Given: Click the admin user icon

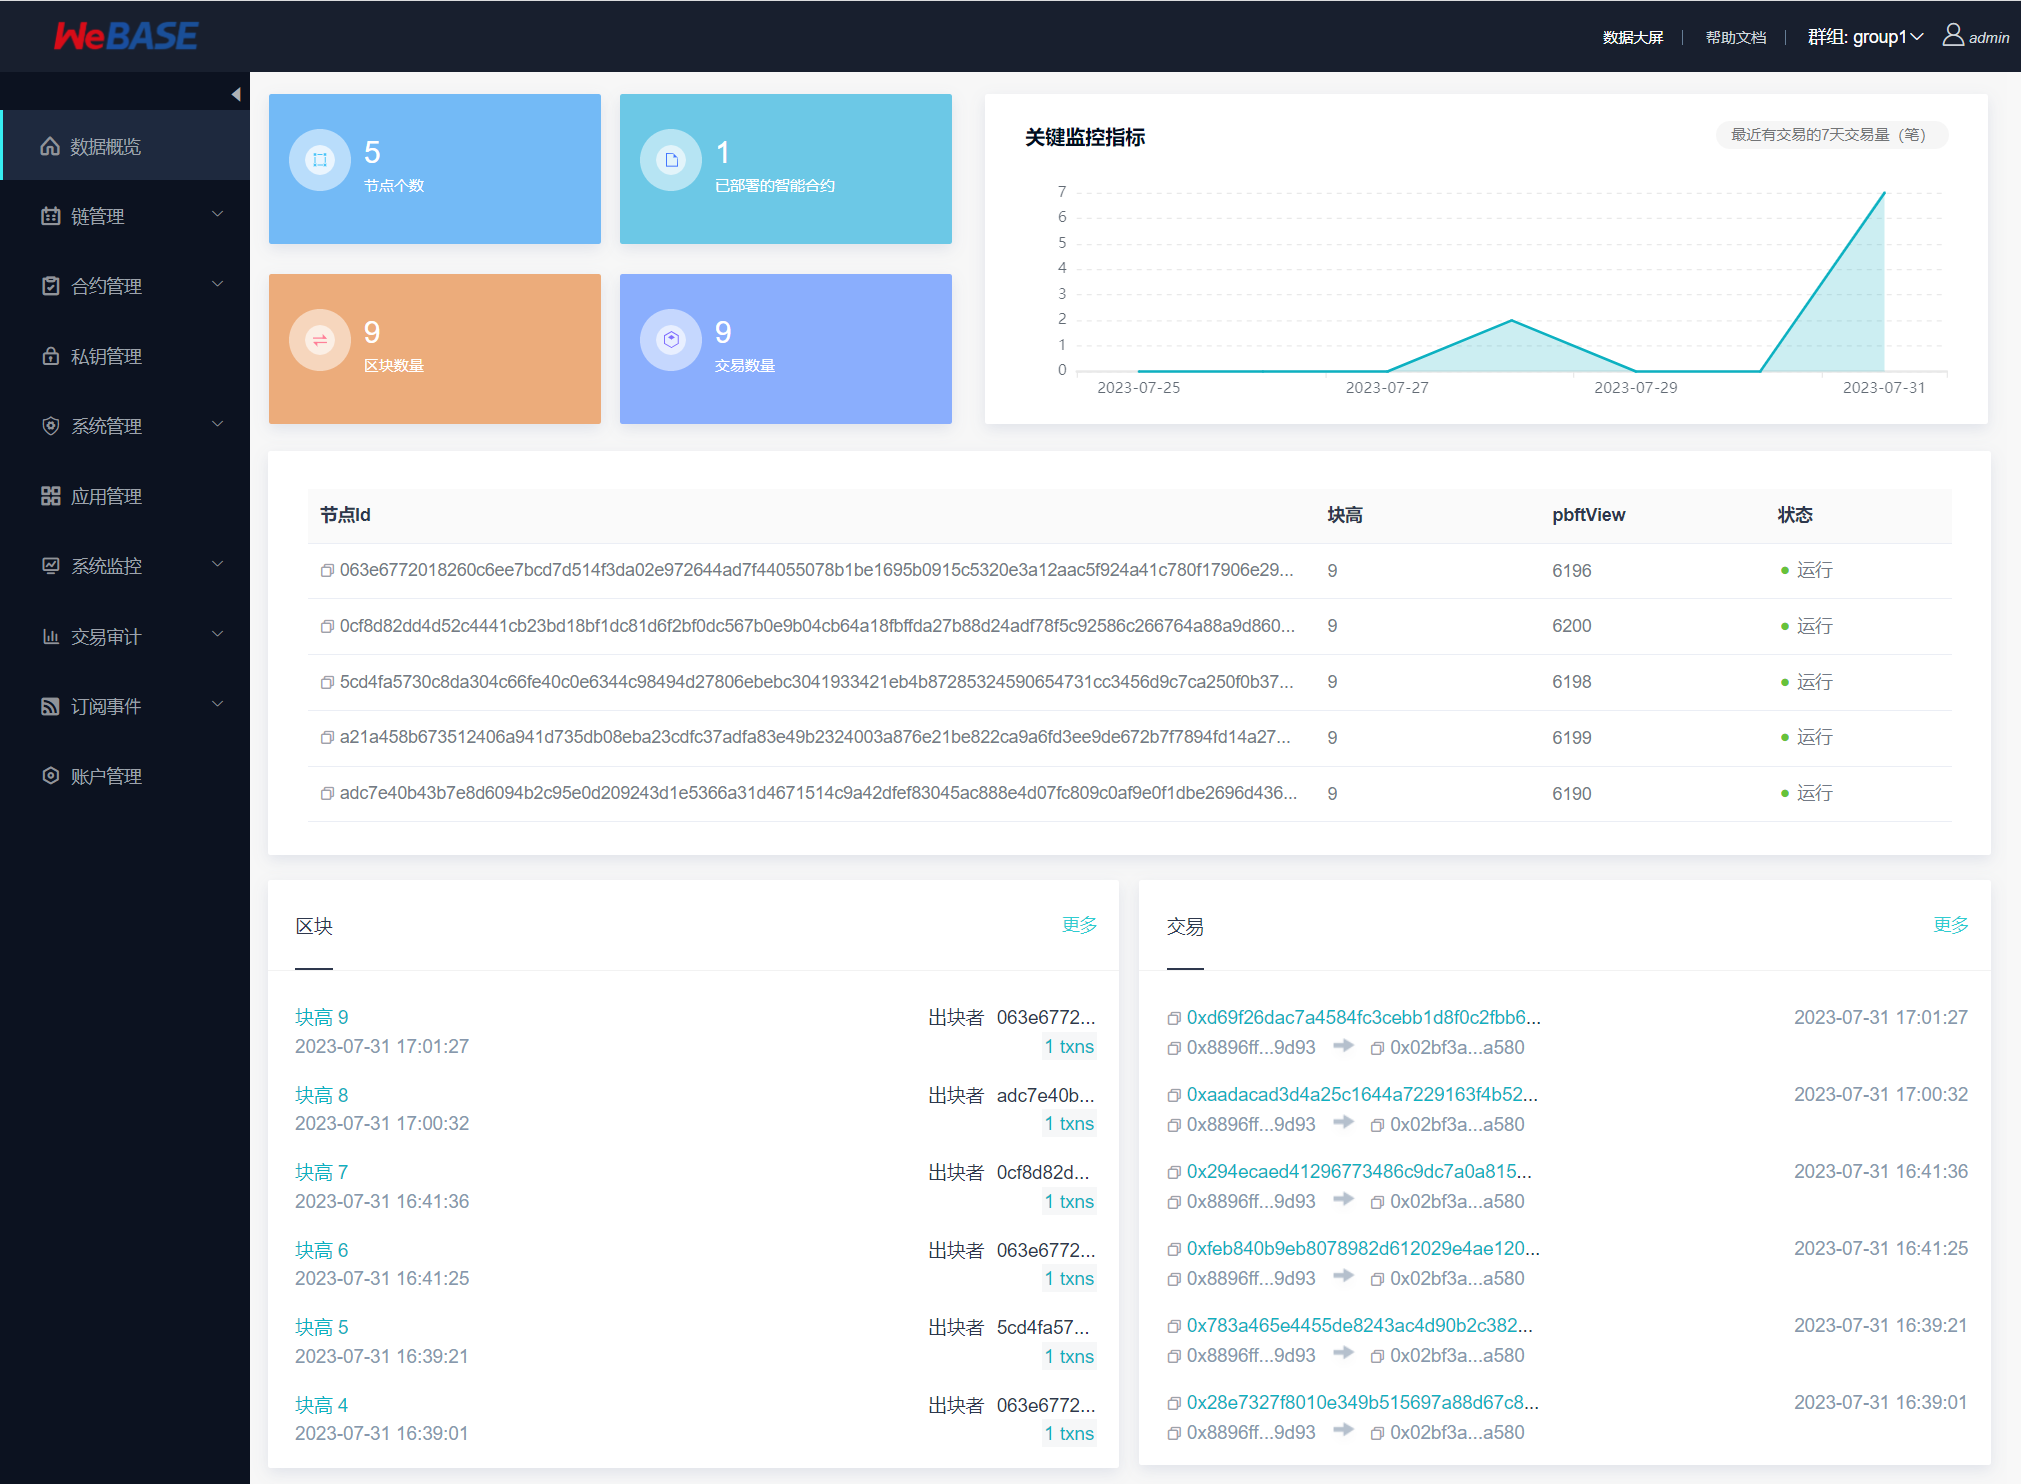Looking at the screenshot, I should tap(1952, 36).
